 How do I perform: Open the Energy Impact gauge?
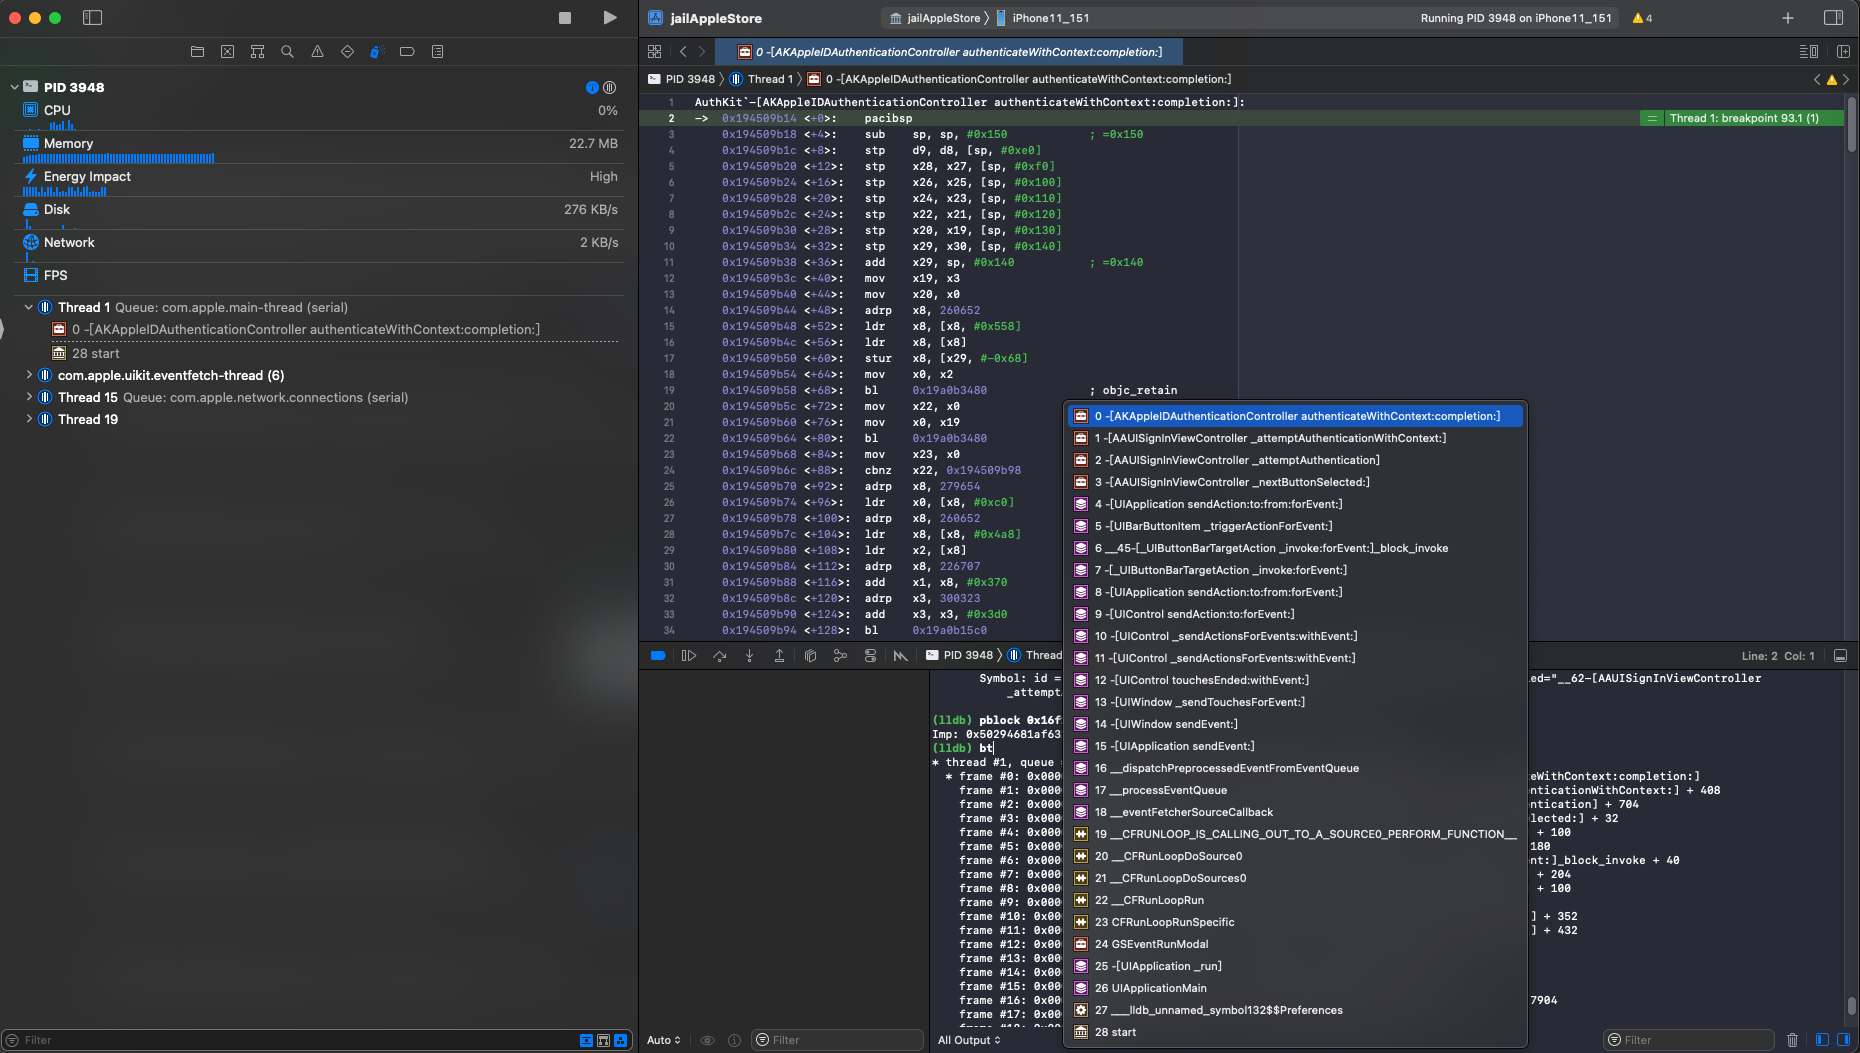tap(320, 180)
